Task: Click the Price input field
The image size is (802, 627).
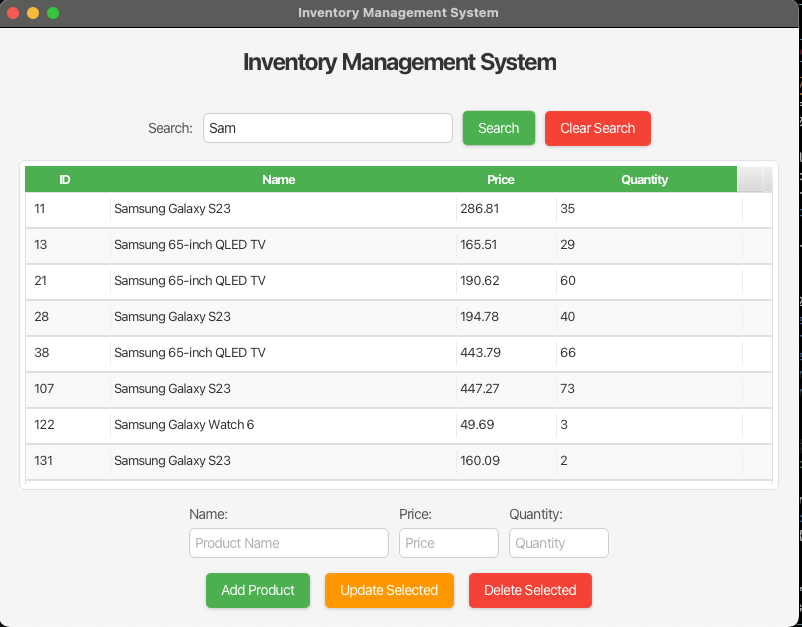Action: (449, 543)
